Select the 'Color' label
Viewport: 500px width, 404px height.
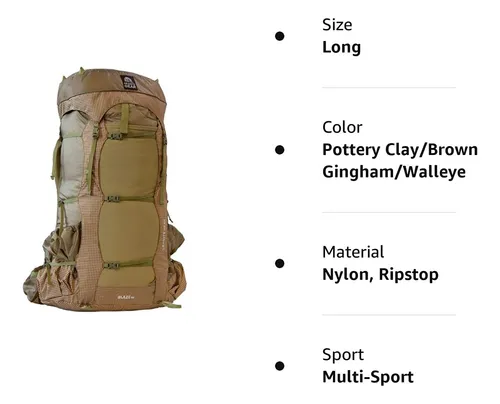342,127
